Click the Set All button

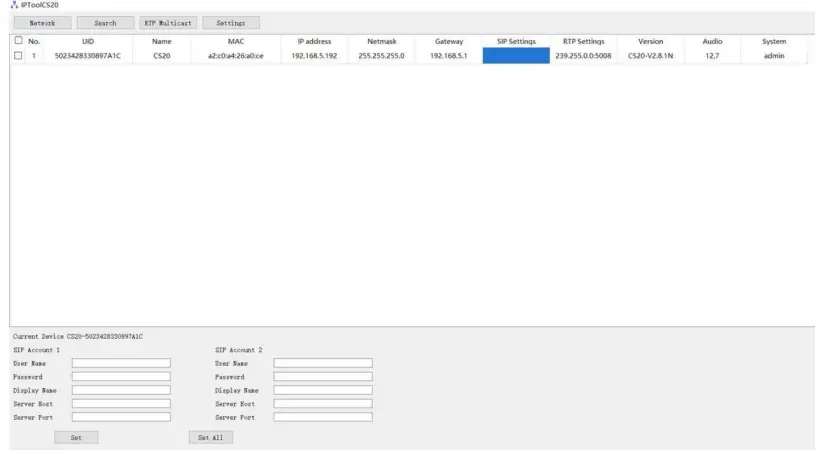coord(211,437)
